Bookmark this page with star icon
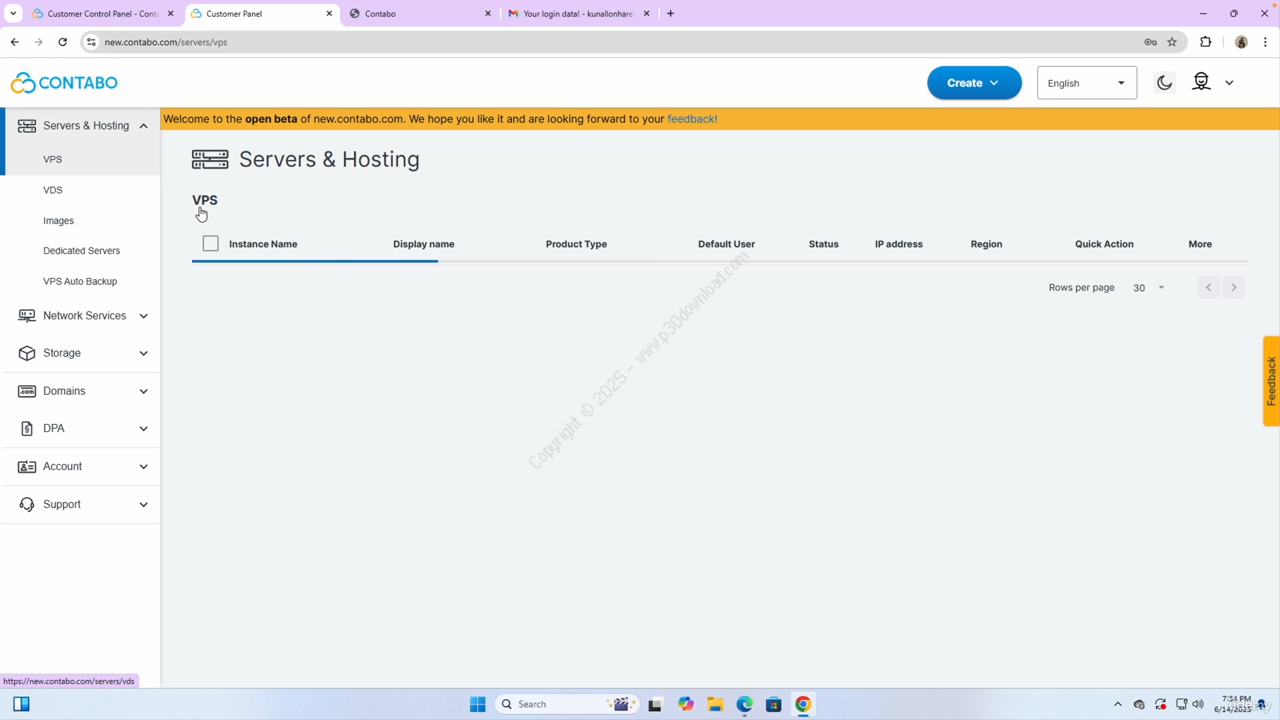 tap(1172, 42)
